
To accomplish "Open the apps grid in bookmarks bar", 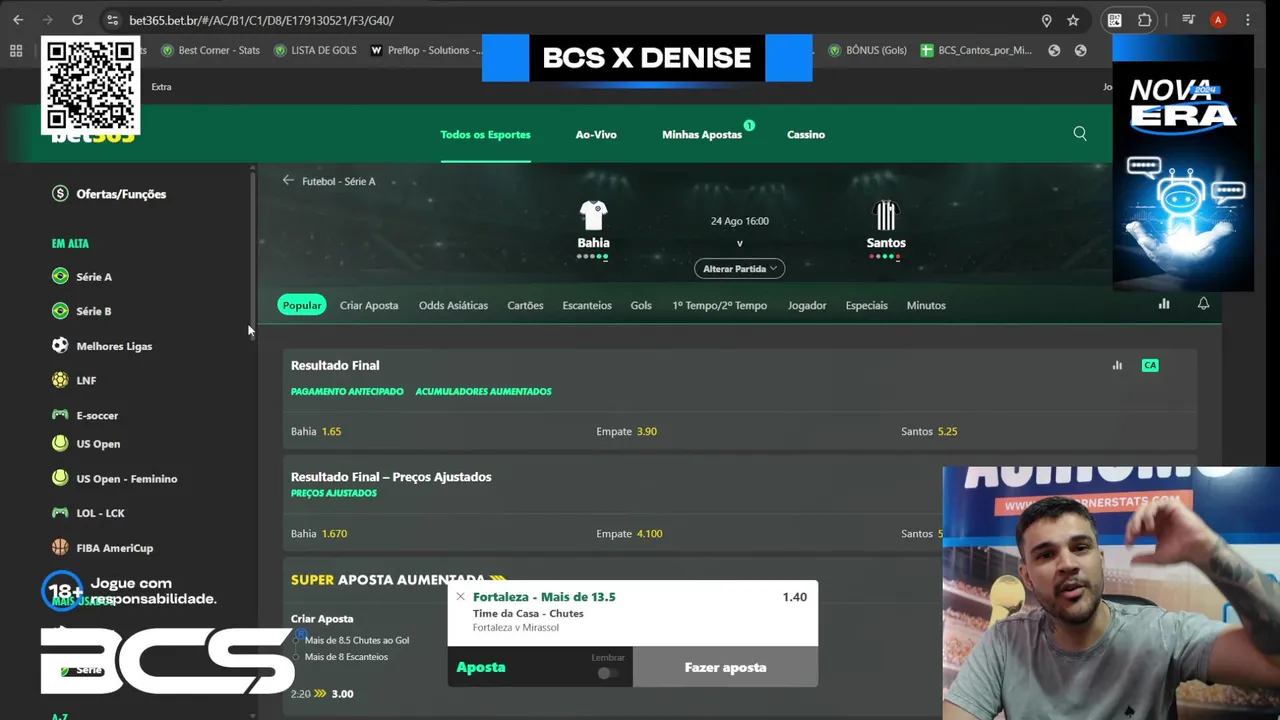I will point(16,50).
